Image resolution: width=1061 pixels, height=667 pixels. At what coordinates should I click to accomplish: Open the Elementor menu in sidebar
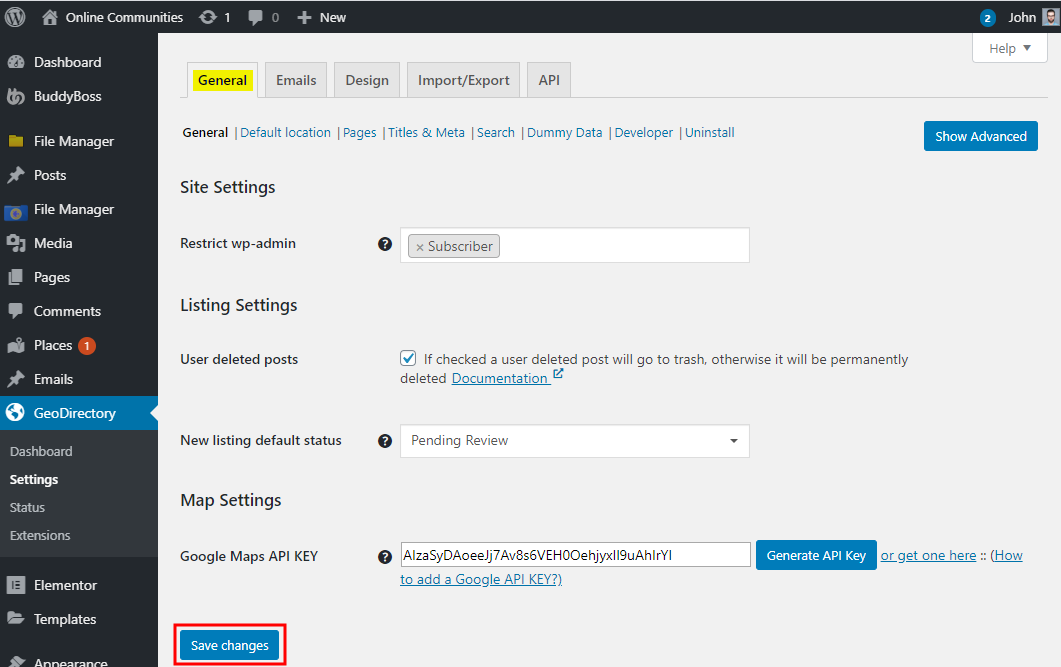(60, 584)
